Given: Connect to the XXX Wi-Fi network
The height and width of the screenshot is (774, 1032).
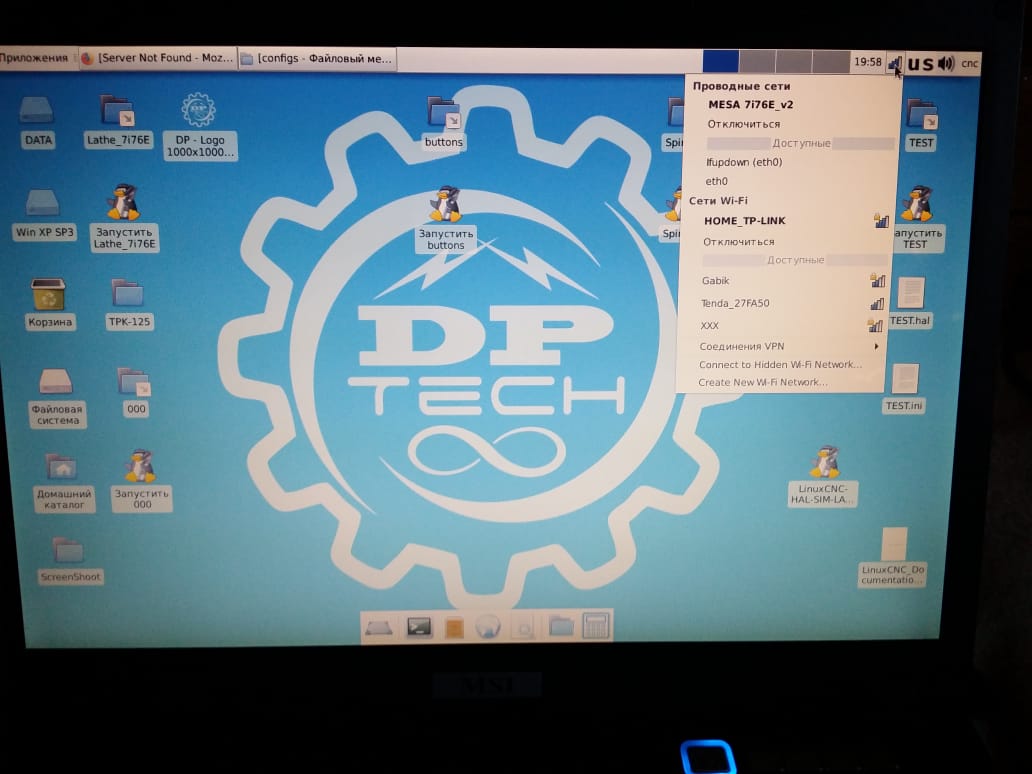Looking at the screenshot, I should (x=783, y=326).
